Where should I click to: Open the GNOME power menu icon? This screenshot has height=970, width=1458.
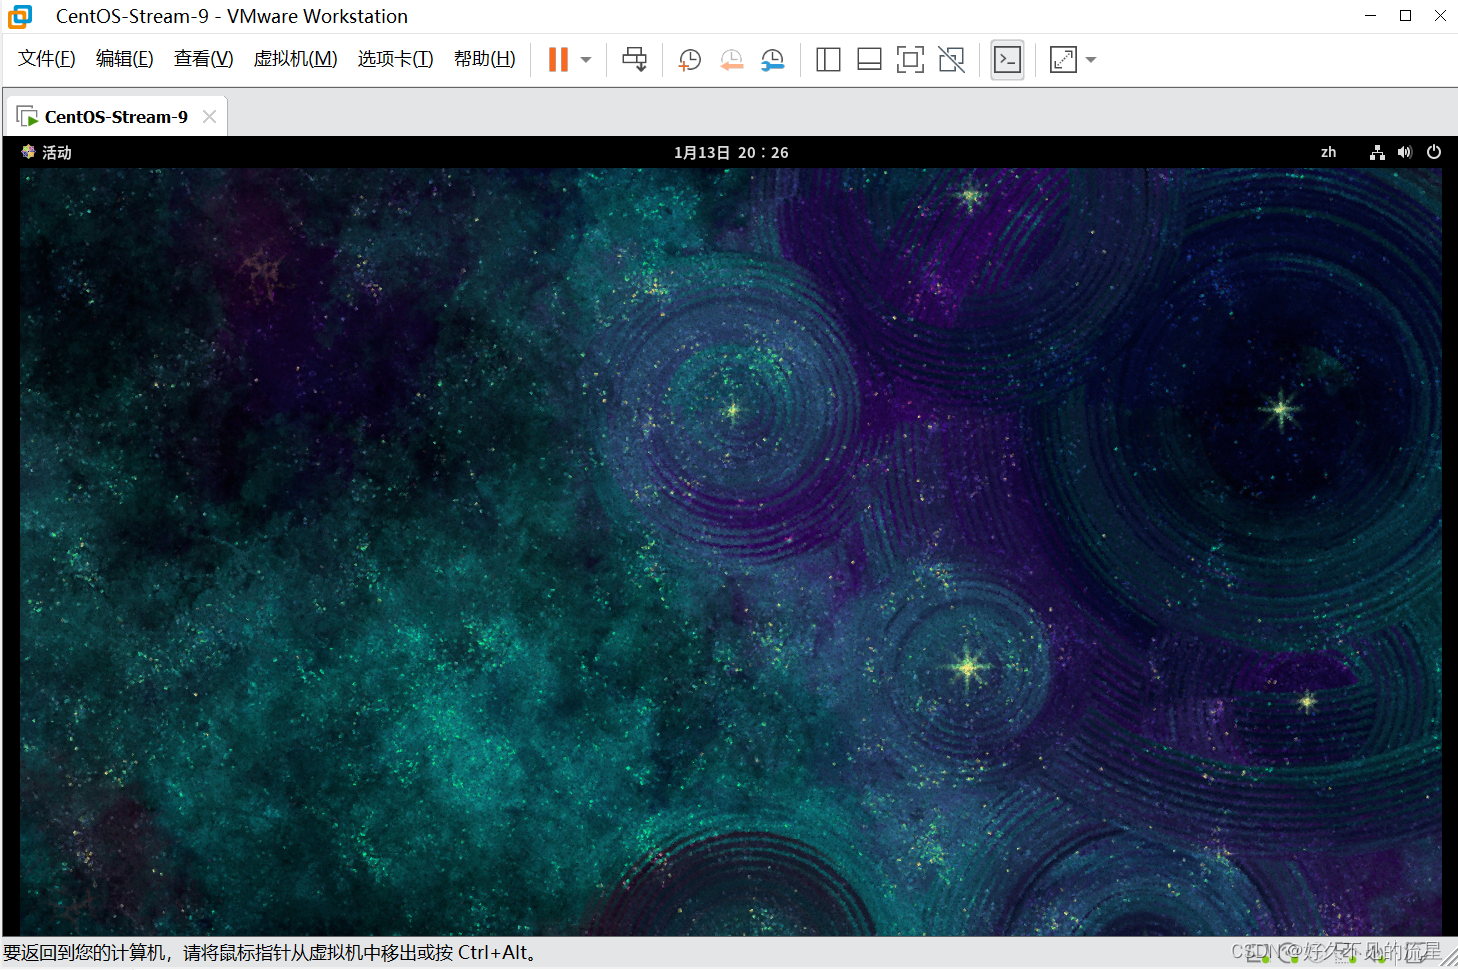pyautogui.click(x=1434, y=152)
